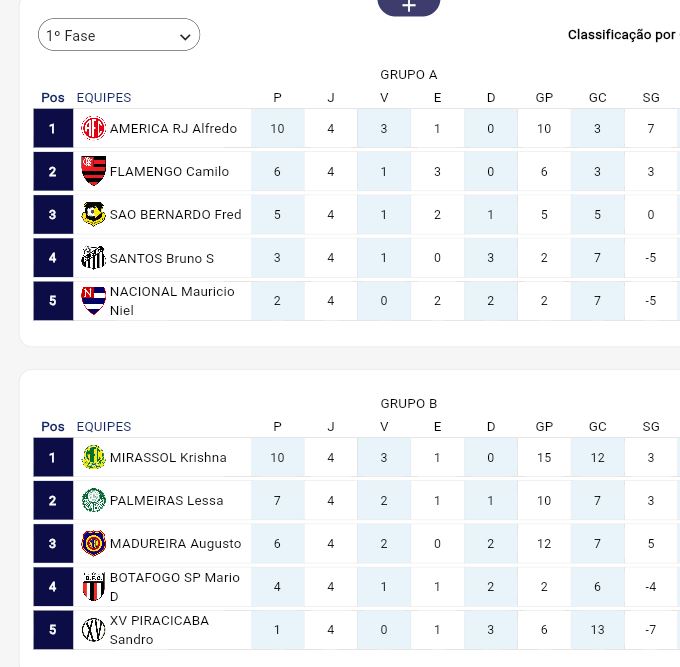
Task: Select the PALMEIRAS Lessa team name
Action: (x=166, y=500)
